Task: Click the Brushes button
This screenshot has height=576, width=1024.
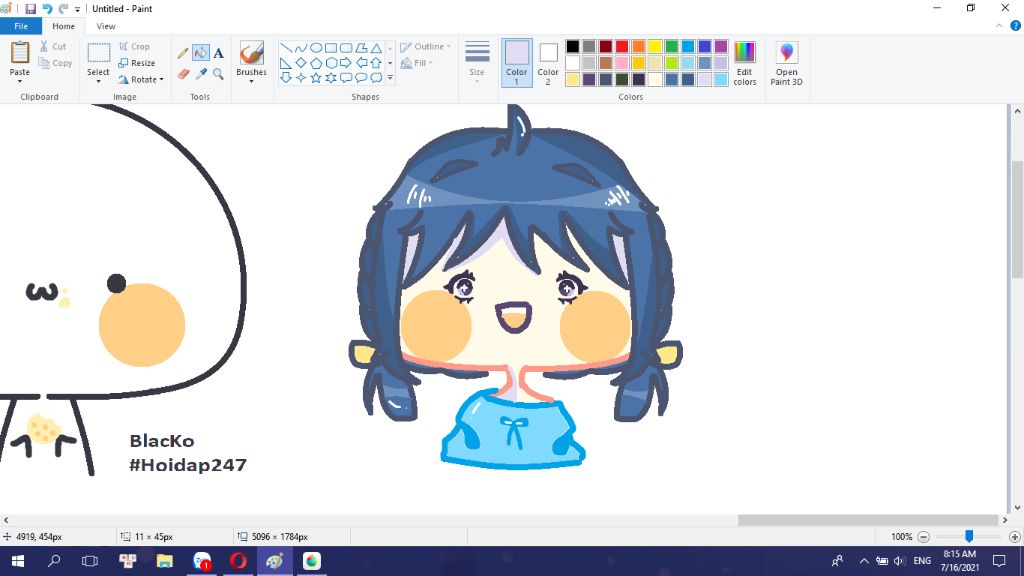Action: click(x=251, y=54)
